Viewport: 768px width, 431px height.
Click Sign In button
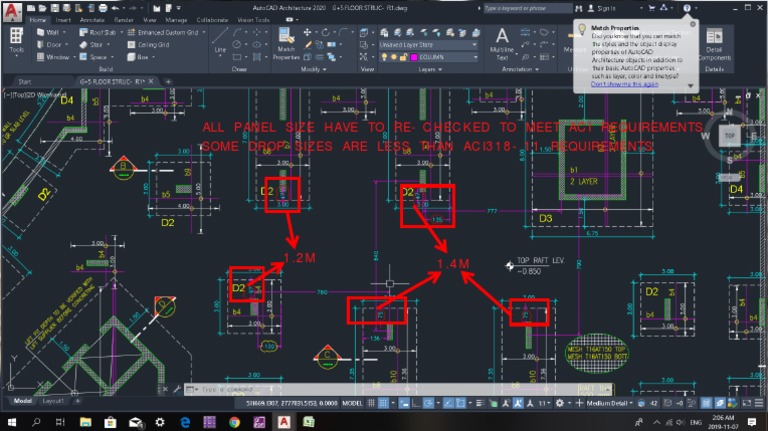606,7
